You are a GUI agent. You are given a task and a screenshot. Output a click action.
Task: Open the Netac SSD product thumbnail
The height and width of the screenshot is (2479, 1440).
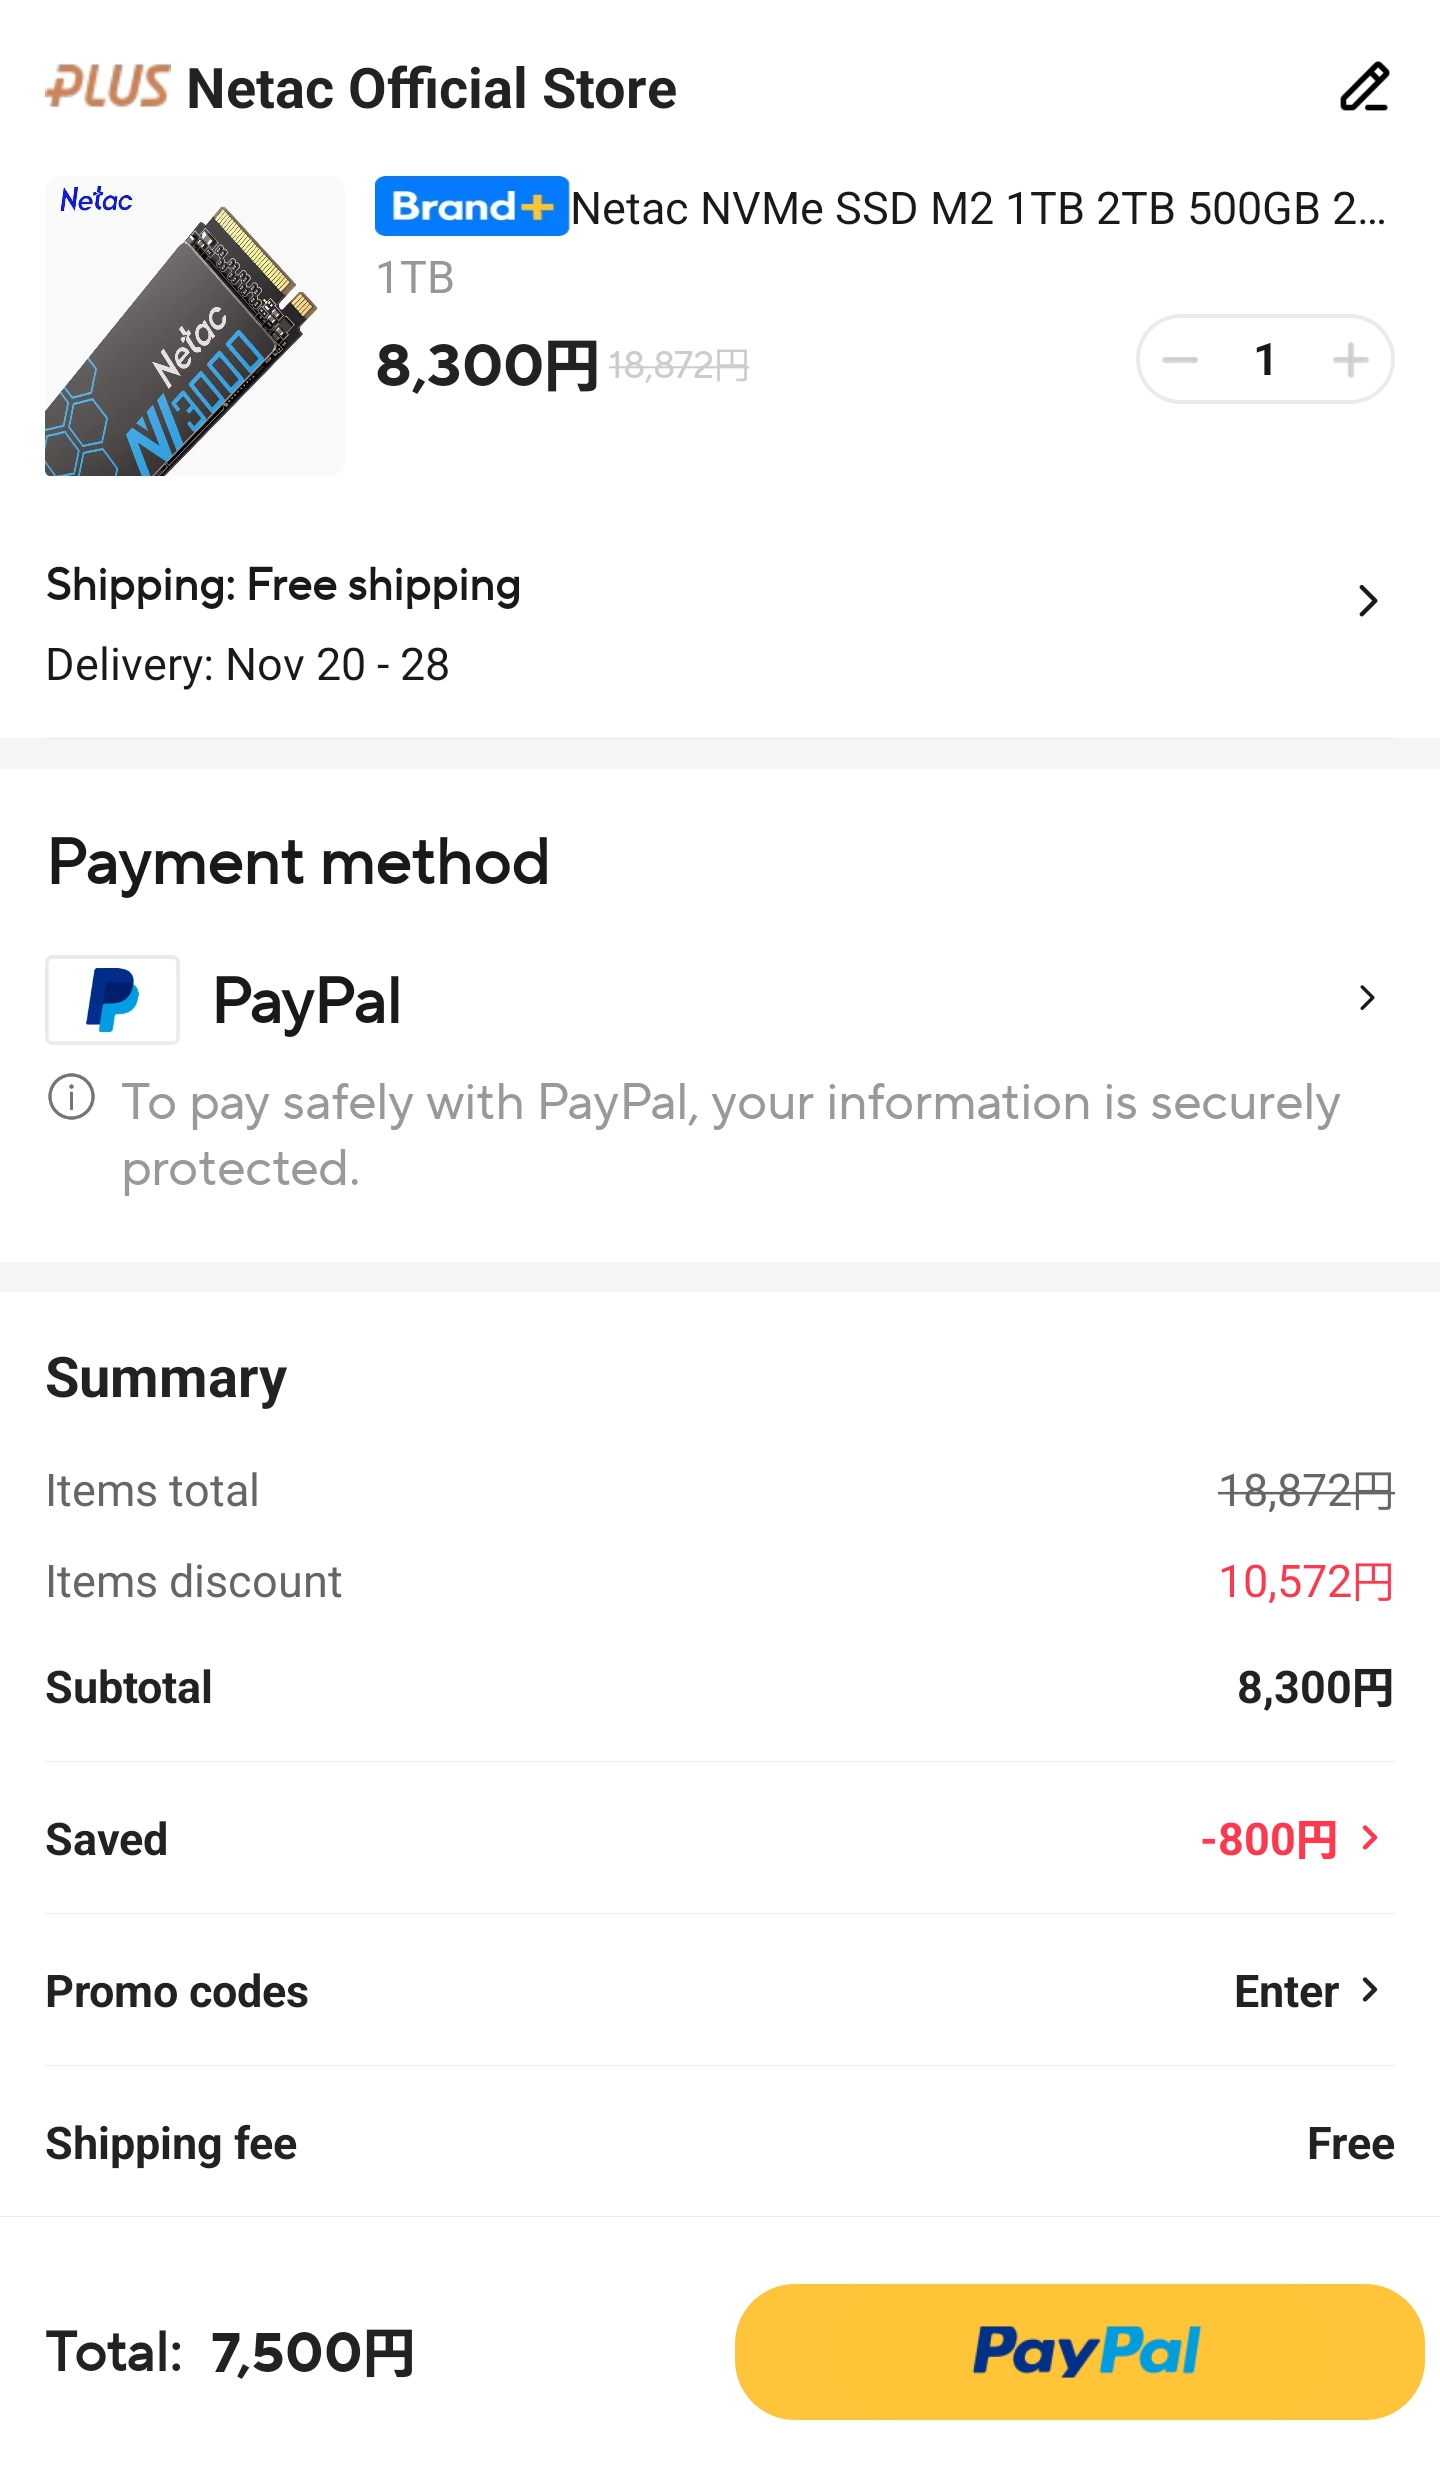[x=195, y=326]
